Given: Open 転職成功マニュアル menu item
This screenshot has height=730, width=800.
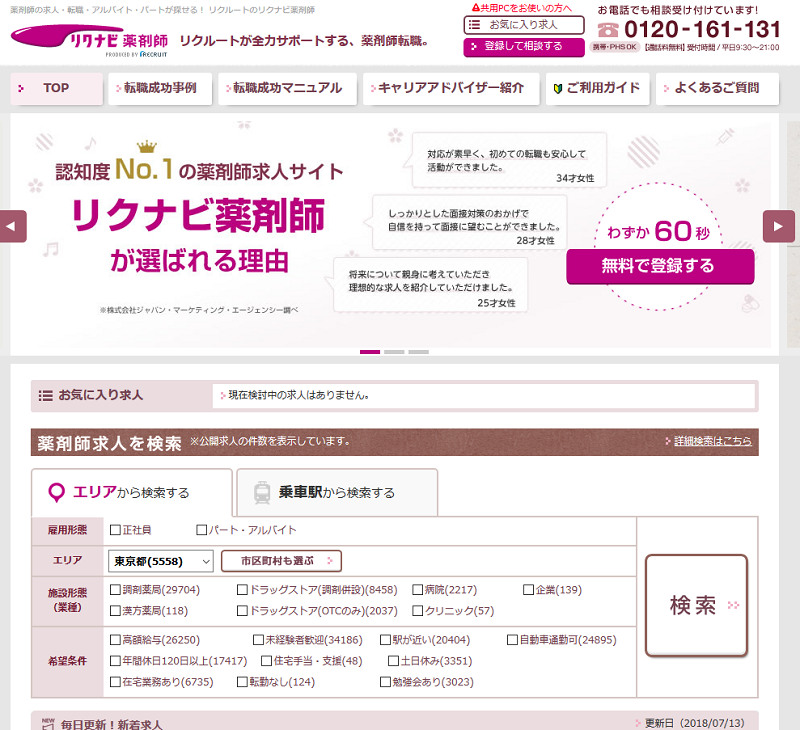Looking at the screenshot, I should point(287,89).
